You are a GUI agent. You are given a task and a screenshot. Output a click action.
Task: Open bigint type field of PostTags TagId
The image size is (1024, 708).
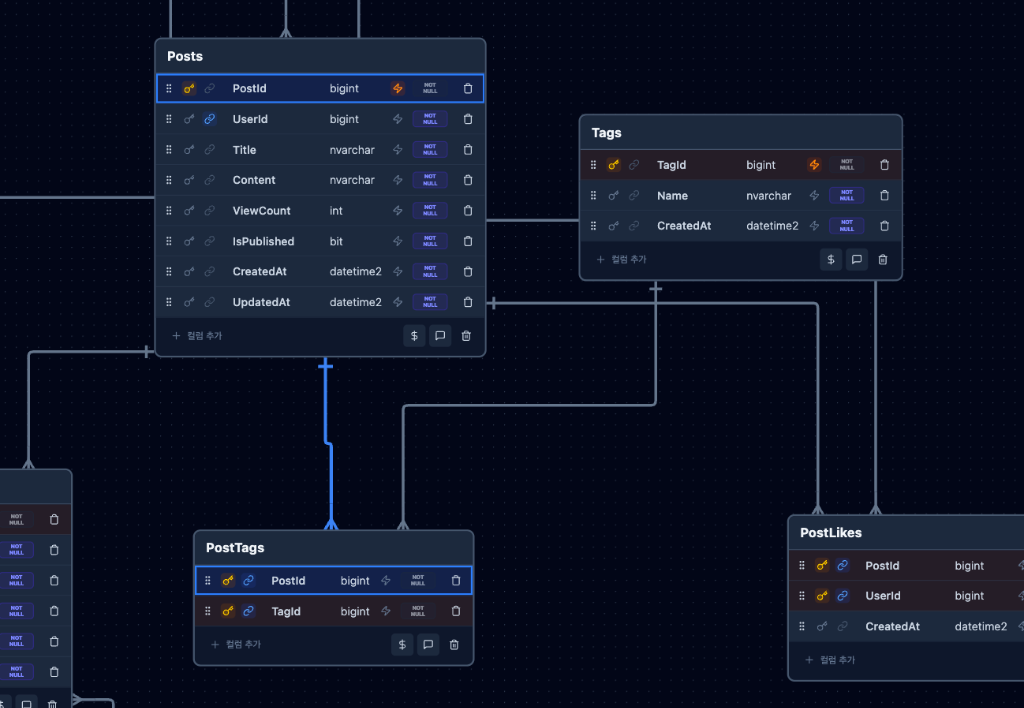tap(355, 611)
